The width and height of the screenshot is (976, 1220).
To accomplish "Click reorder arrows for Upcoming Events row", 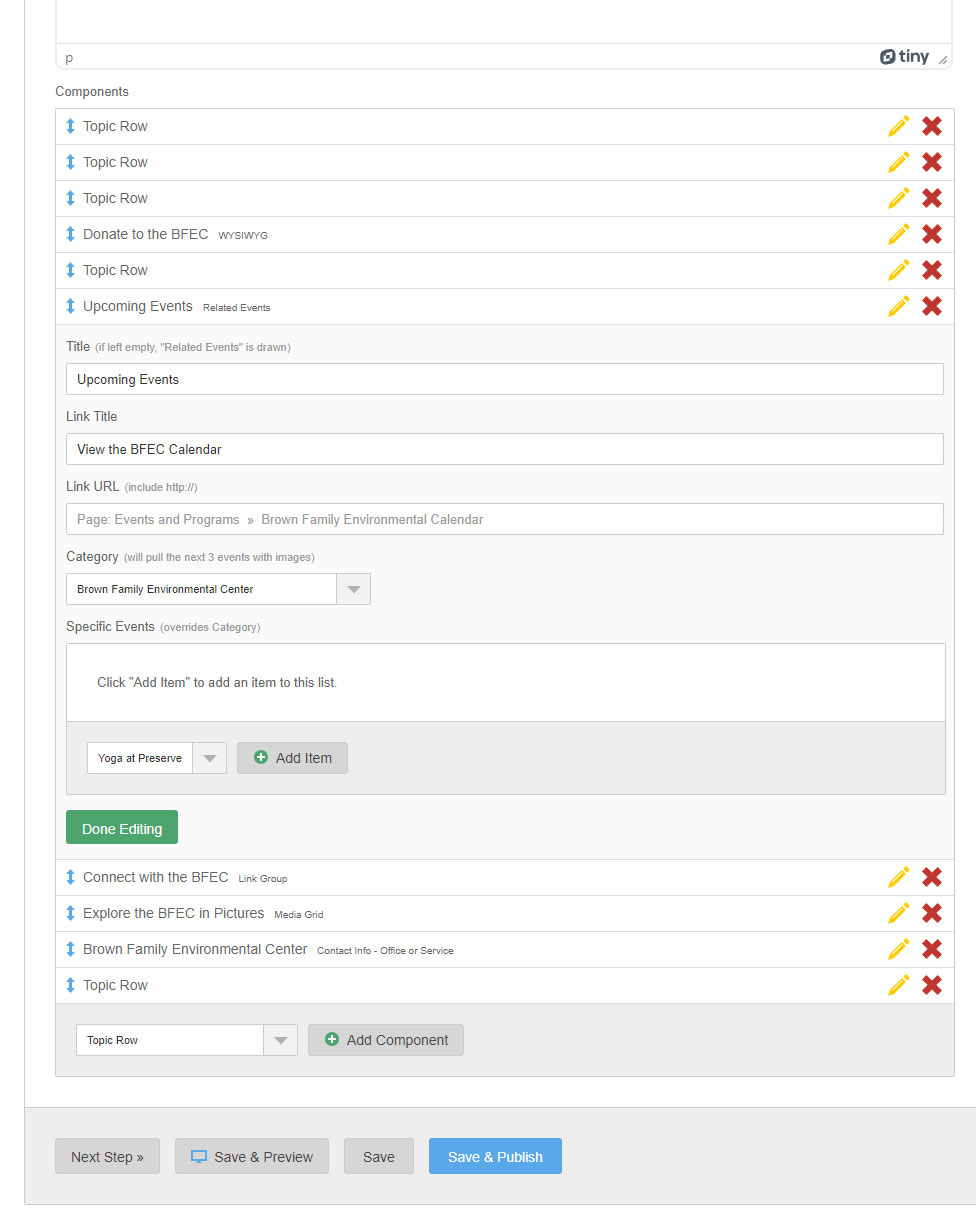I will click(x=70, y=306).
